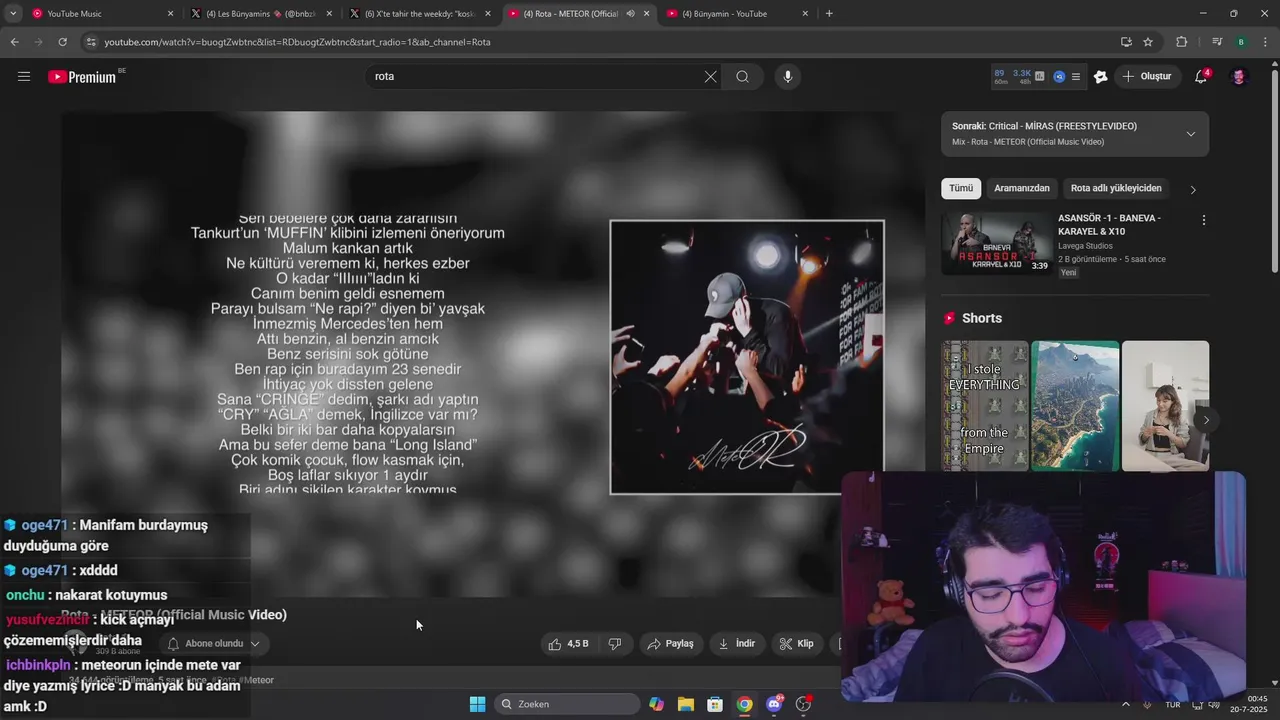The height and width of the screenshot is (720, 1280).
Task: Click the white star-shaped extension icon
Action: pos(1101,77)
